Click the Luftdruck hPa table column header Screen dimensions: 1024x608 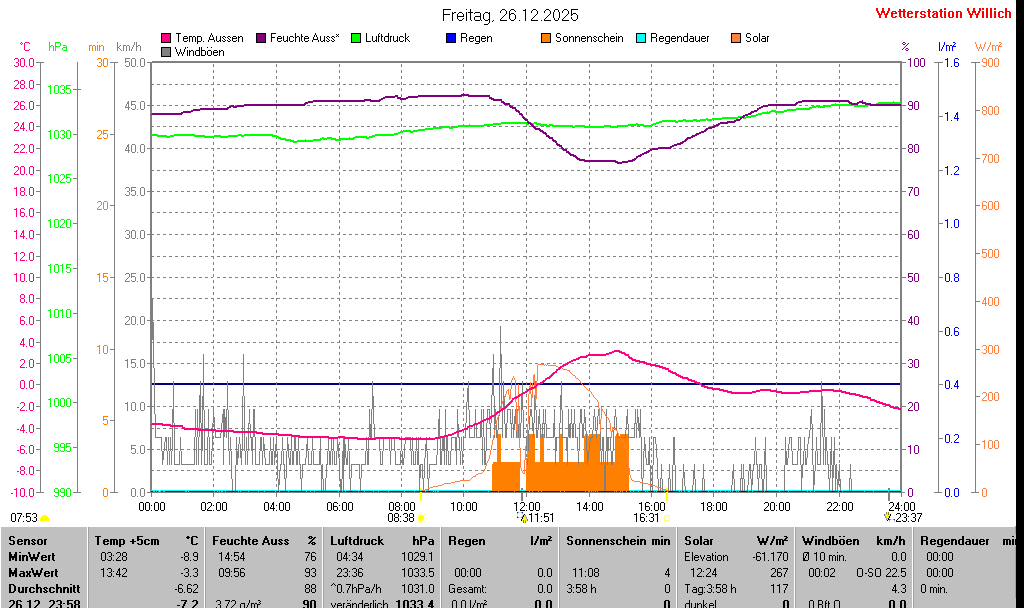pyautogui.click(x=381, y=540)
